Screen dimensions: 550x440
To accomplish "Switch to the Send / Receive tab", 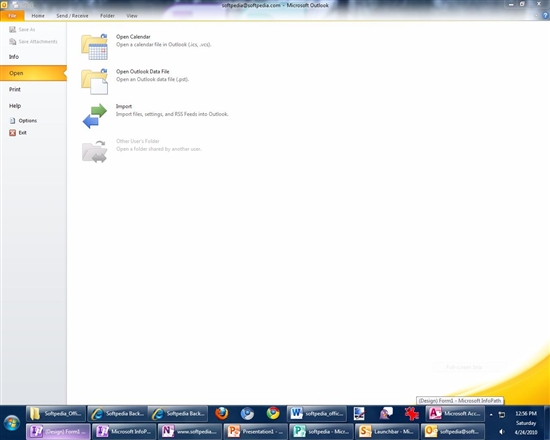I will 72,15.
